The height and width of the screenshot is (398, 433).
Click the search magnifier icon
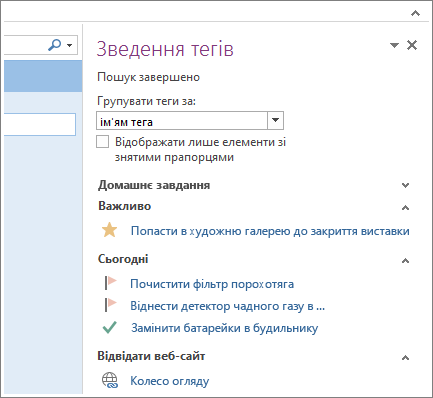click(55, 45)
